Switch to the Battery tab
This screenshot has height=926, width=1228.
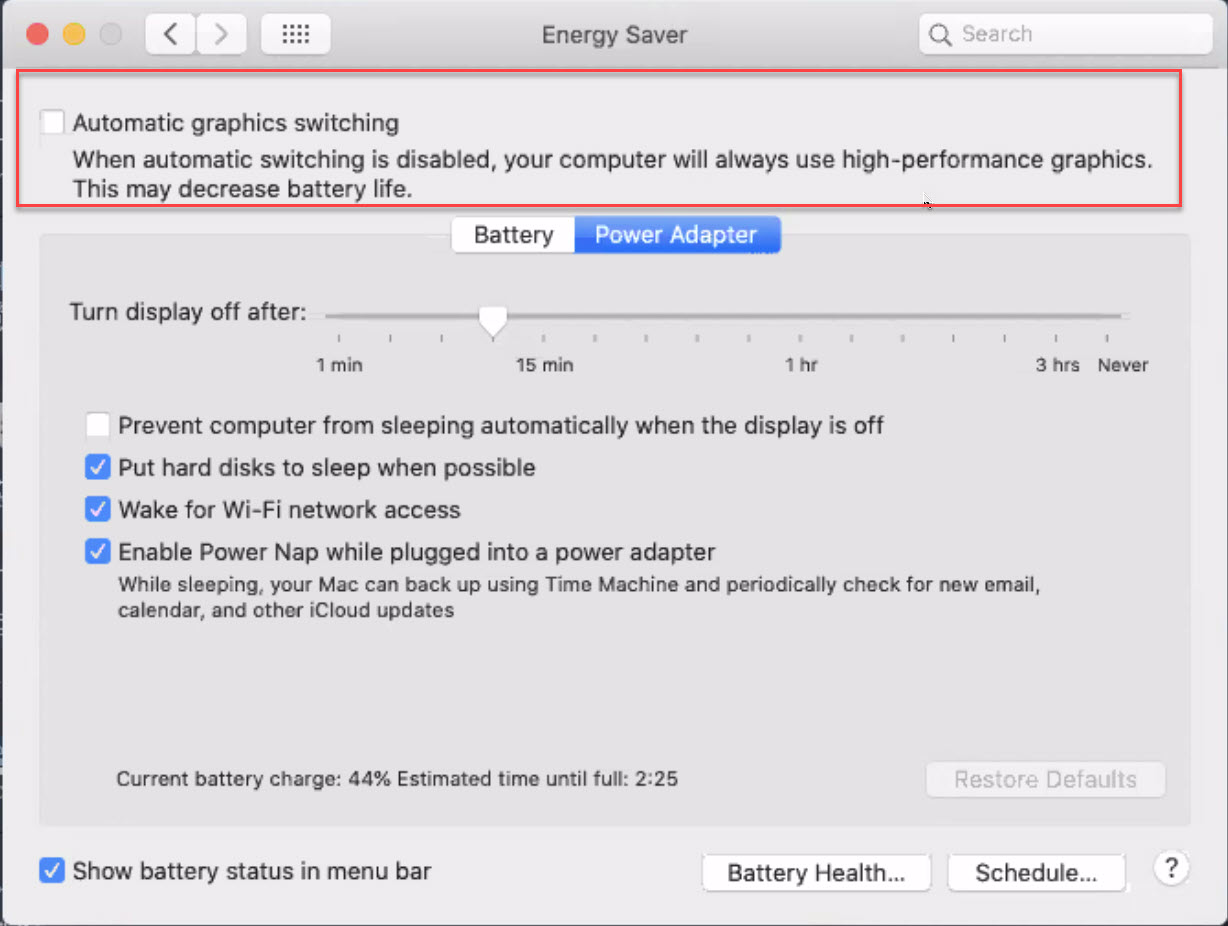click(x=513, y=234)
